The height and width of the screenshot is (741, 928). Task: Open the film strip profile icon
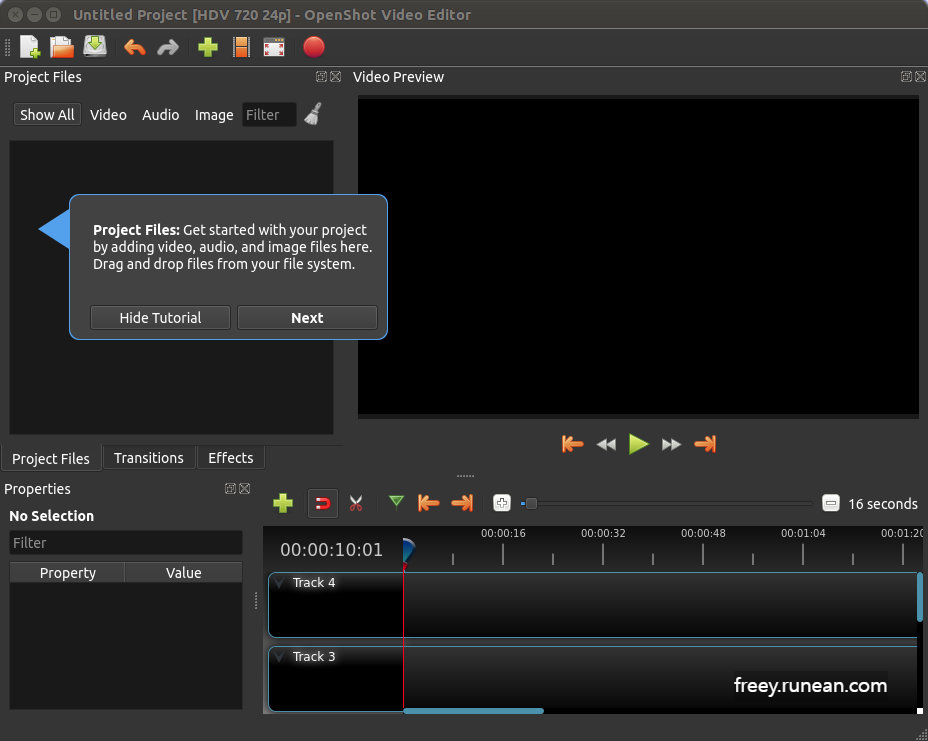pos(241,47)
